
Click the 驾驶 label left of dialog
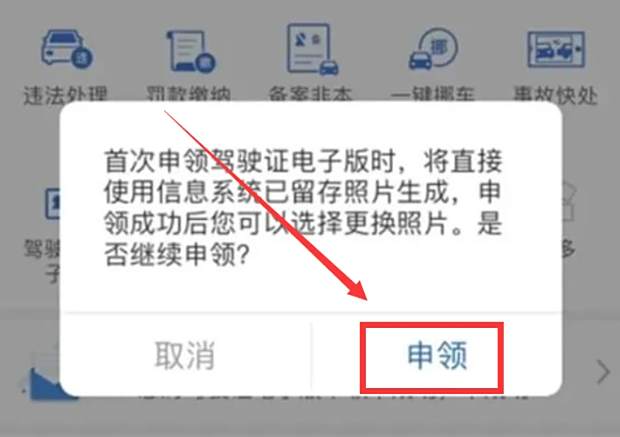(x=42, y=249)
